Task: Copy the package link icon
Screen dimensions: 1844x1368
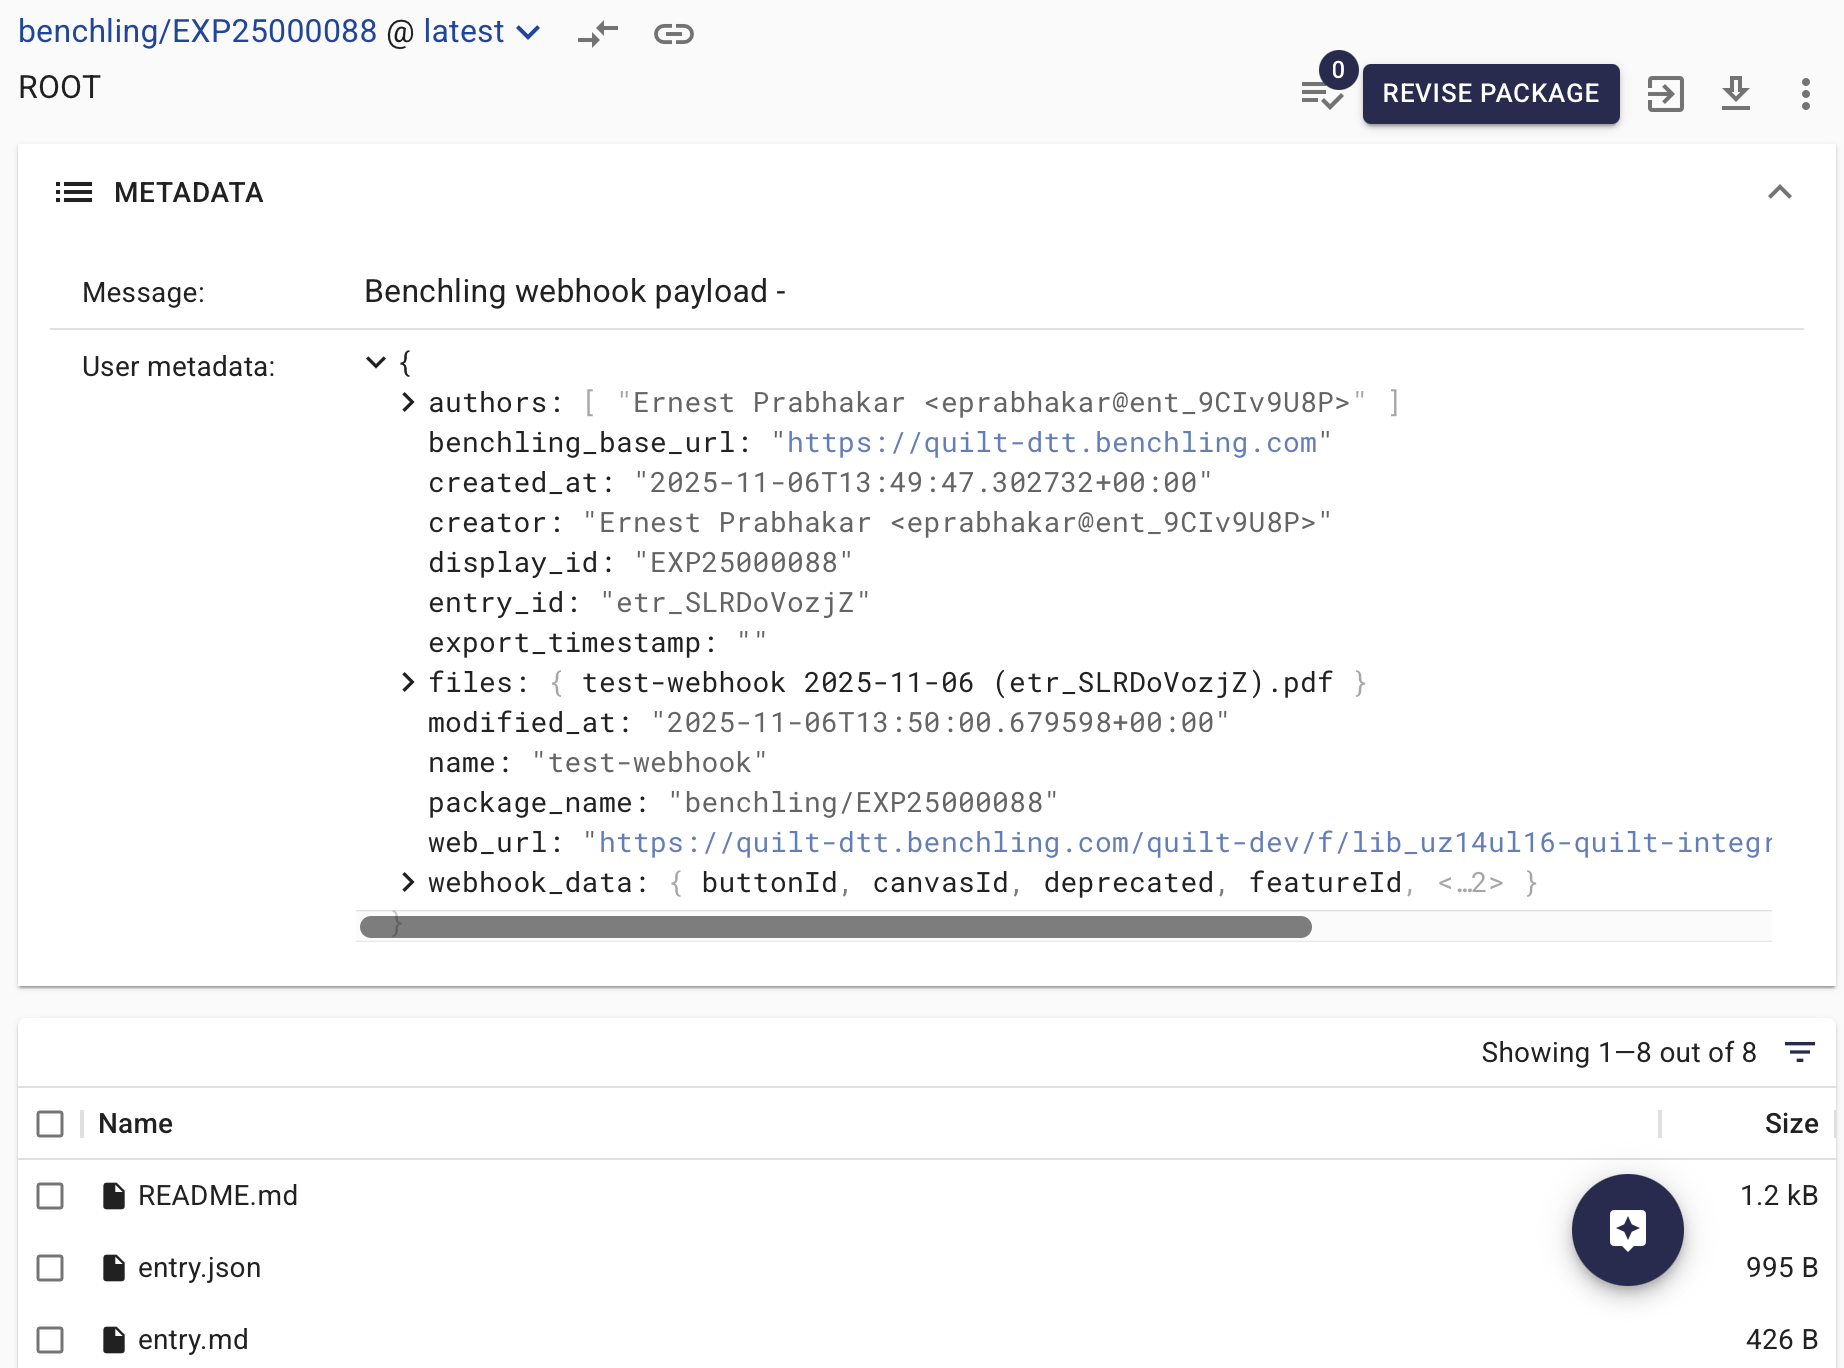Action: (x=674, y=34)
